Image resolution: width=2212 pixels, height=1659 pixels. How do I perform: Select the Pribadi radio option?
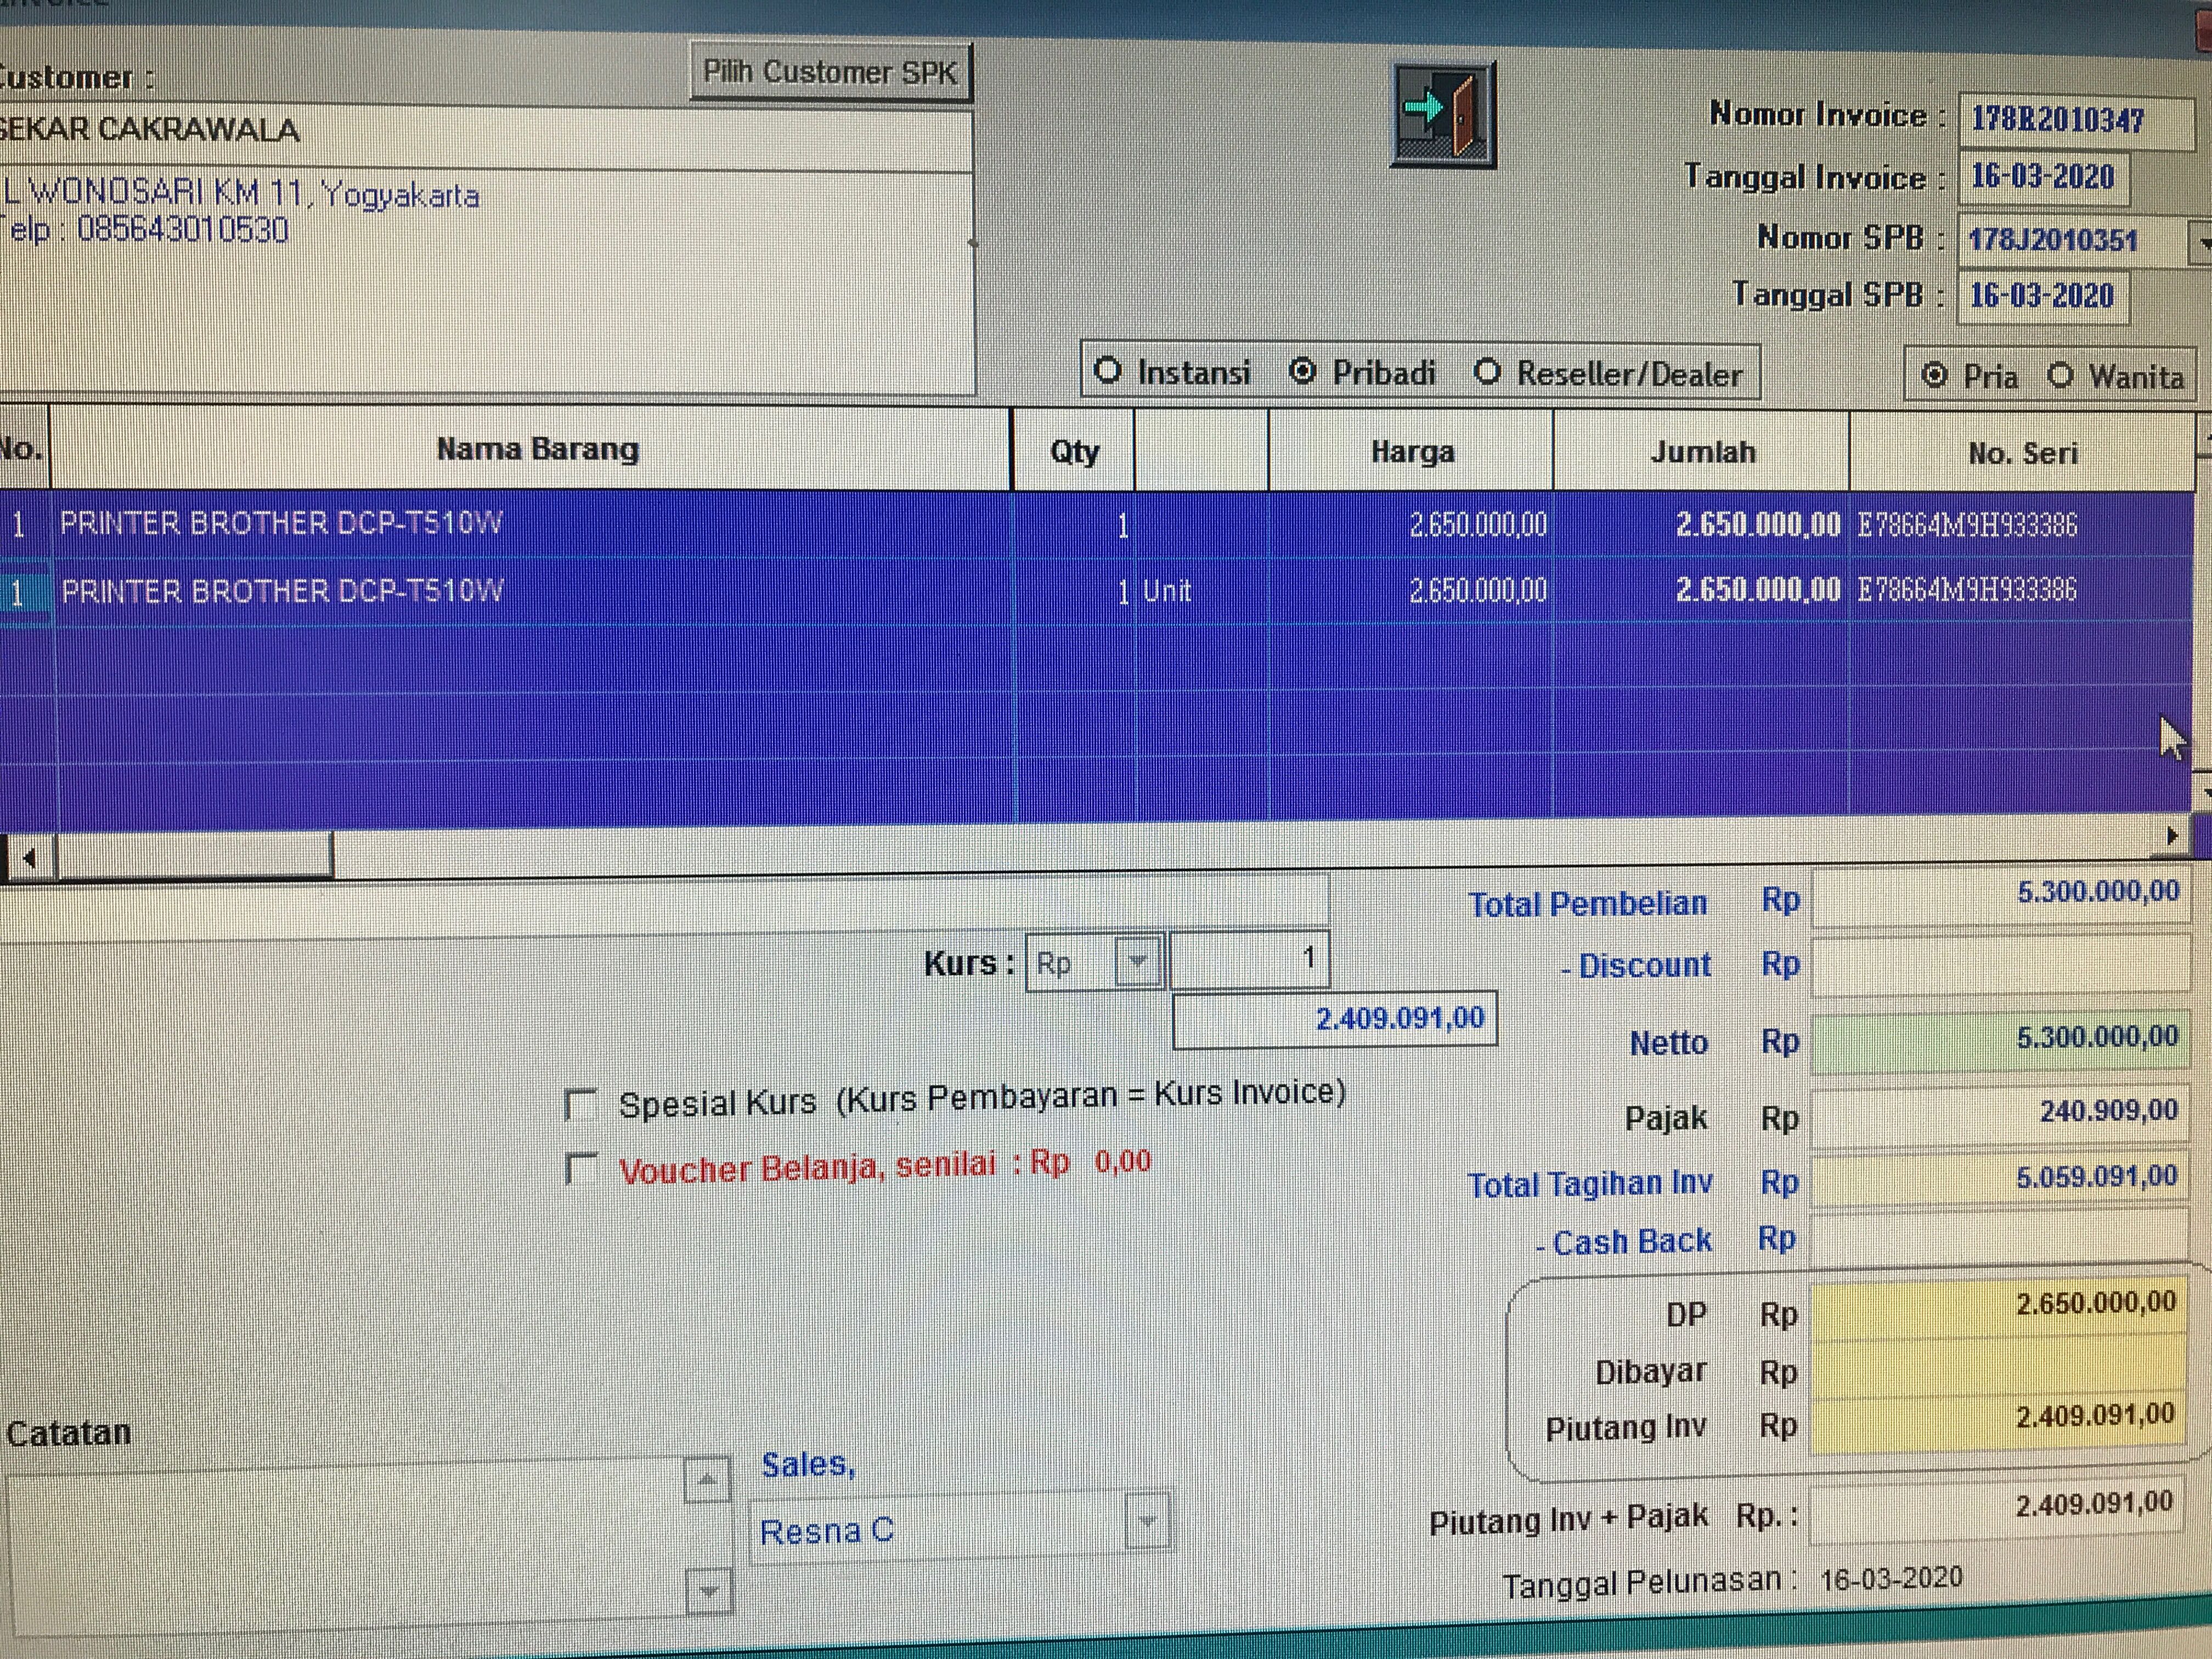[1303, 372]
